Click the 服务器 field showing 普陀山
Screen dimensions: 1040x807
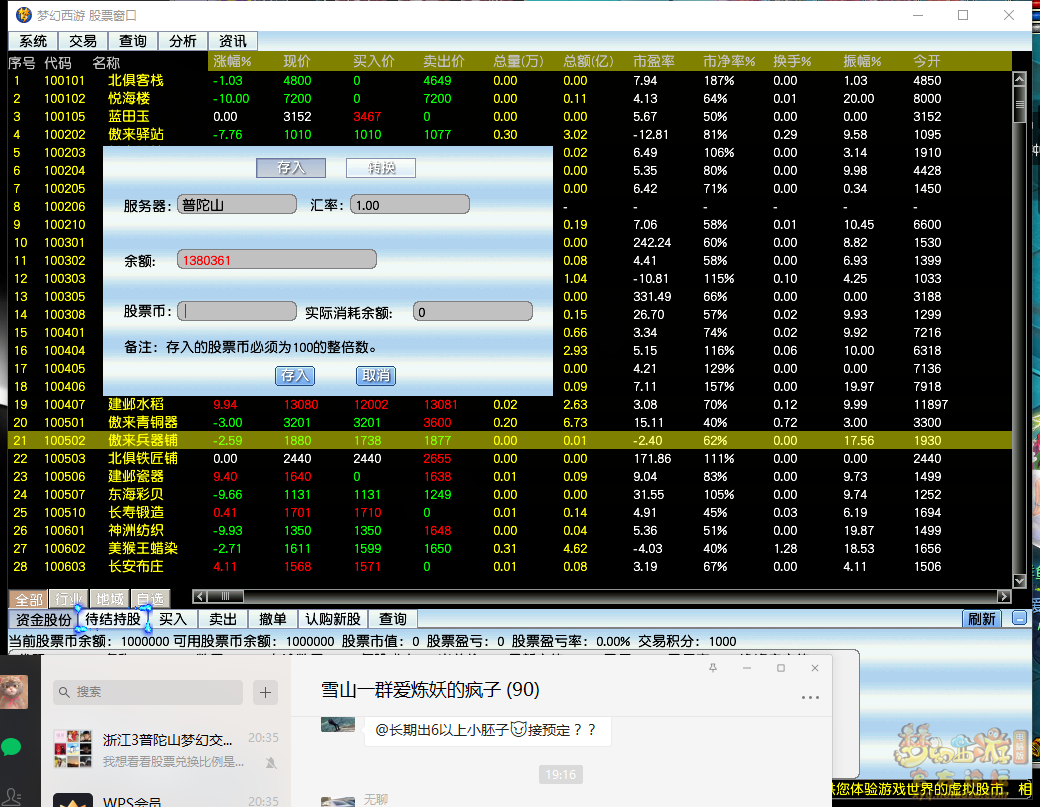pos(237,205)
